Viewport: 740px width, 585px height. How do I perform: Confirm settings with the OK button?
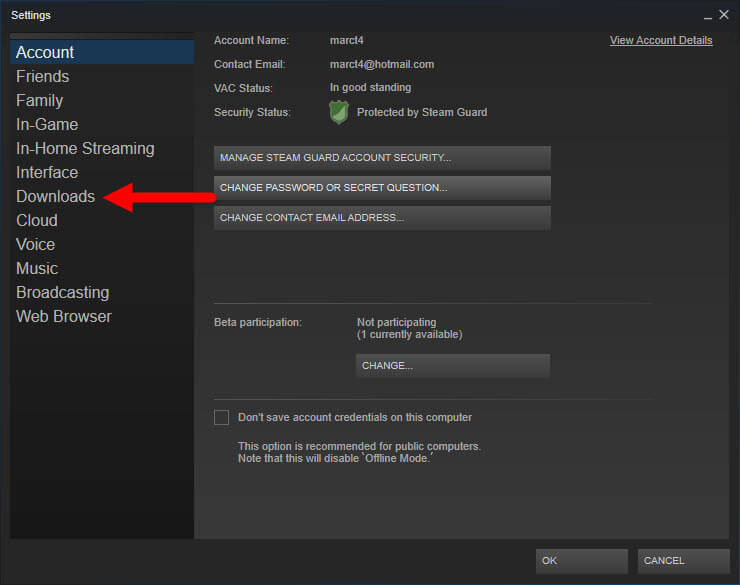pos(582,561)
